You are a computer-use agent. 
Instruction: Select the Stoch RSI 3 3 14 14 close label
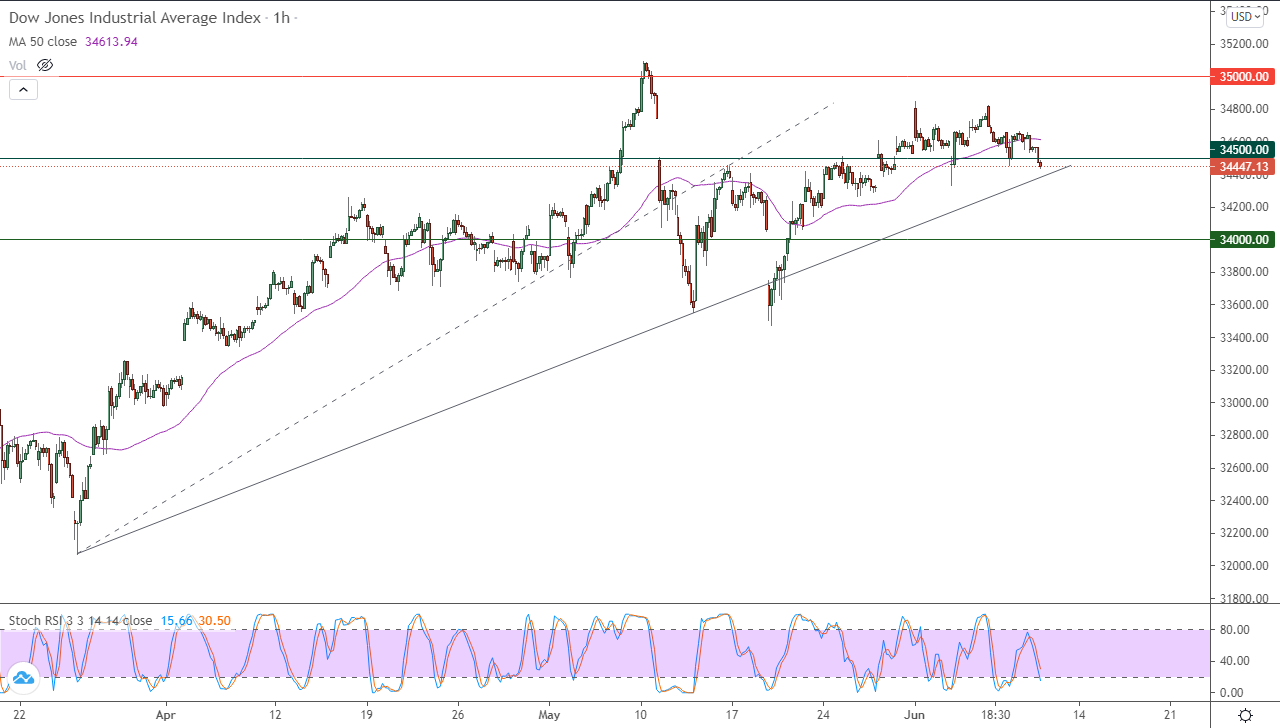[x=80, y=620]
